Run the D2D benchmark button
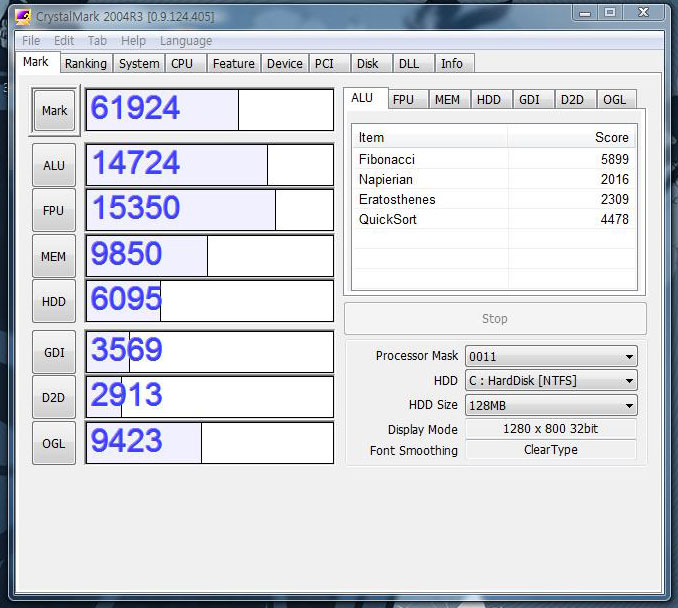This screenshot has height=608, width=678. tap(54, 397)
